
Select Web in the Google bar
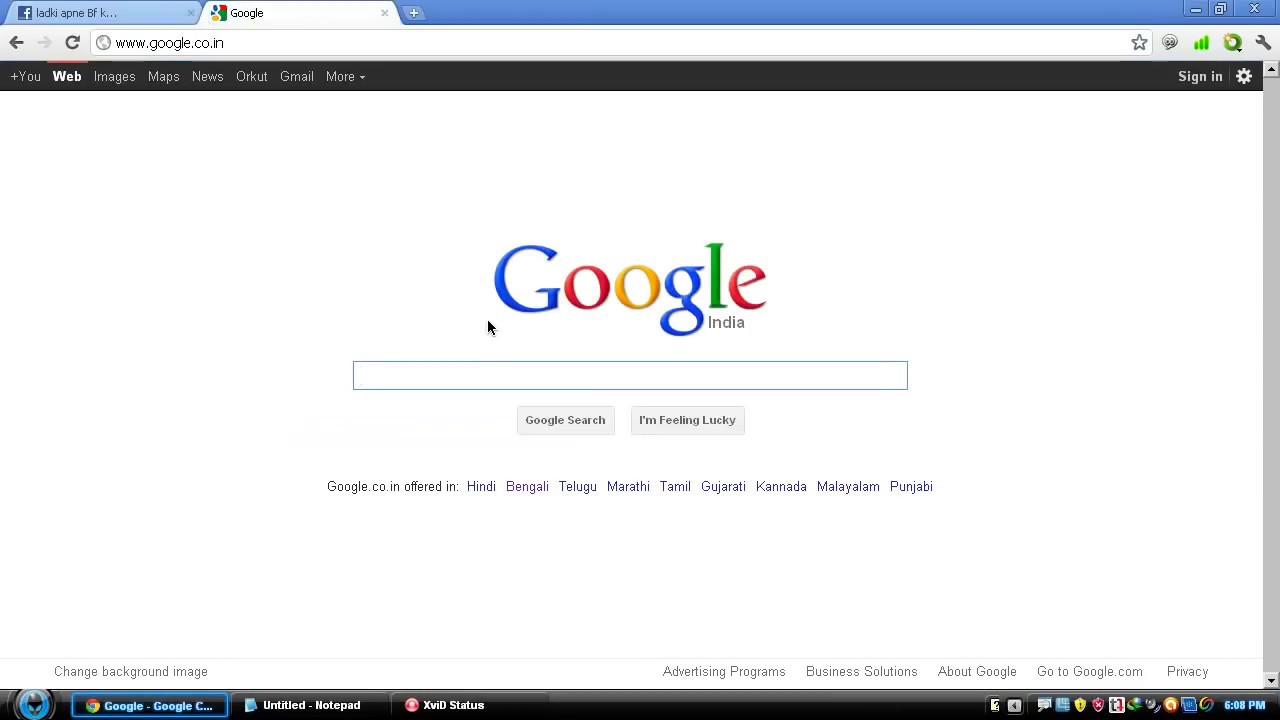(x=67, y=76)
